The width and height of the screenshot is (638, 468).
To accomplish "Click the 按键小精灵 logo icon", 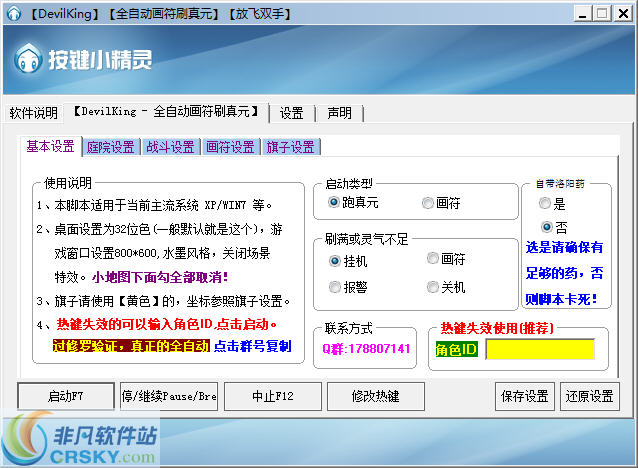I will (x=28, y=59).
